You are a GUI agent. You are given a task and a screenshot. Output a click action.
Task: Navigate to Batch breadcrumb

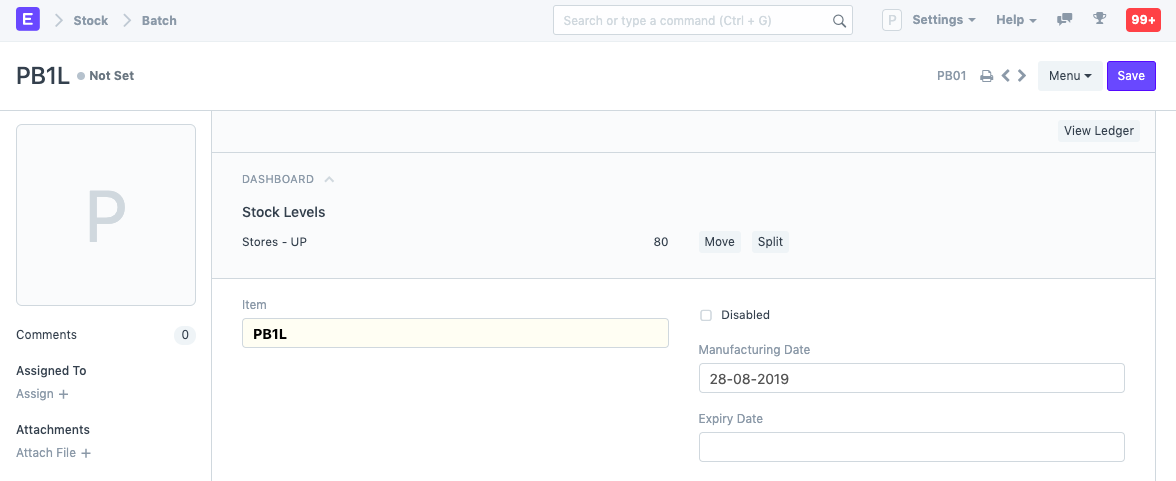pos(159,20)
